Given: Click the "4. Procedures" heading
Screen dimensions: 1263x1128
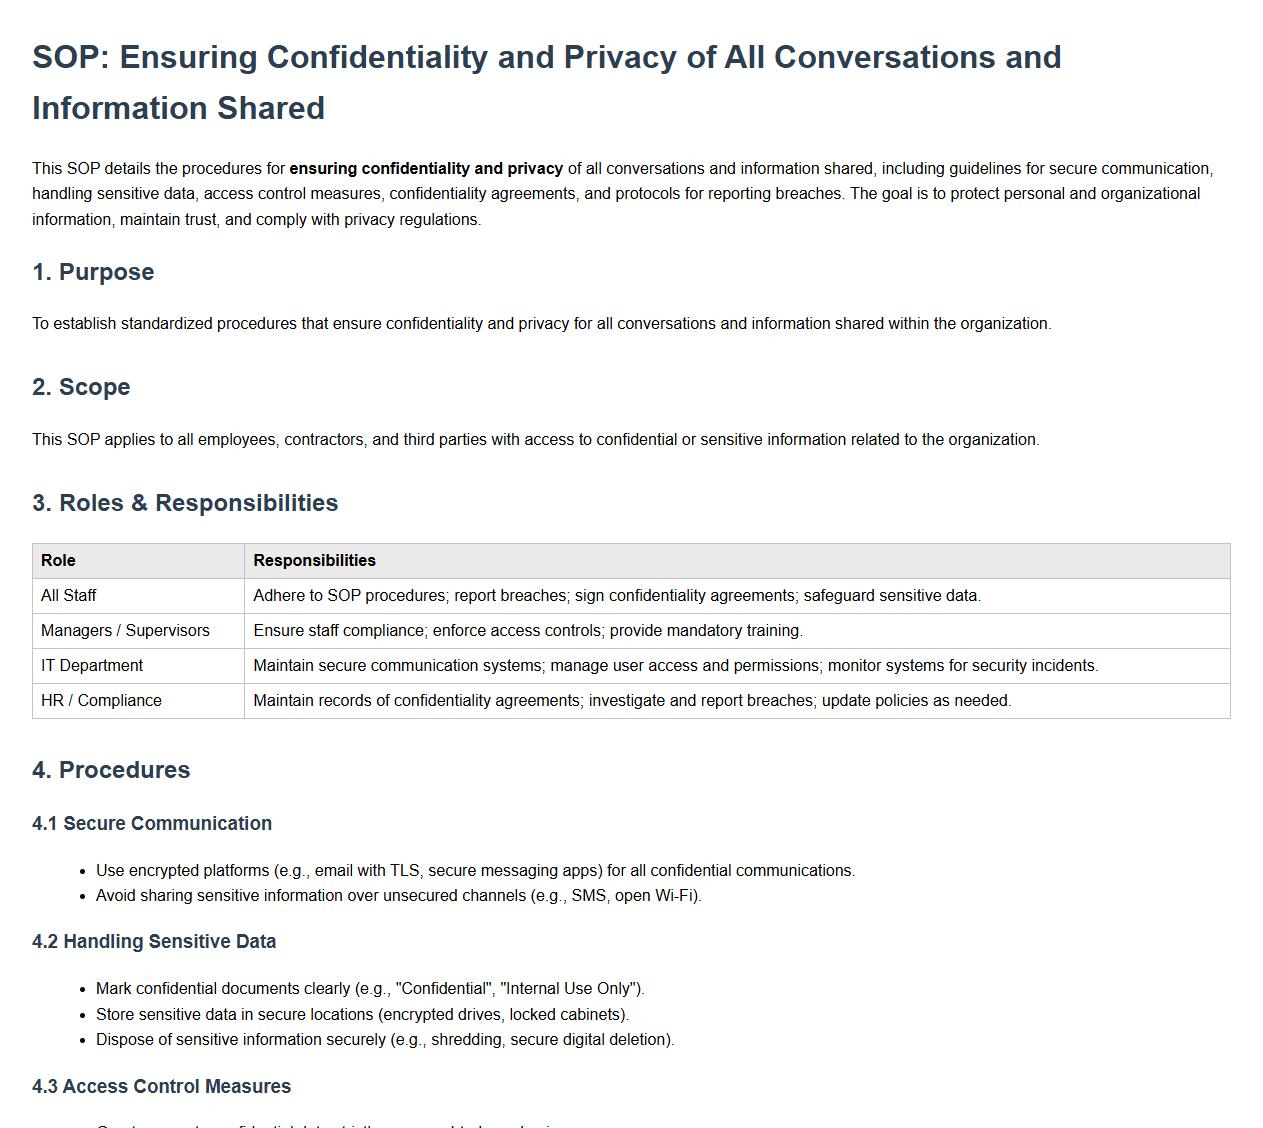Looking at the screenshot, I should pyautogui.click(x=111, y=770).
